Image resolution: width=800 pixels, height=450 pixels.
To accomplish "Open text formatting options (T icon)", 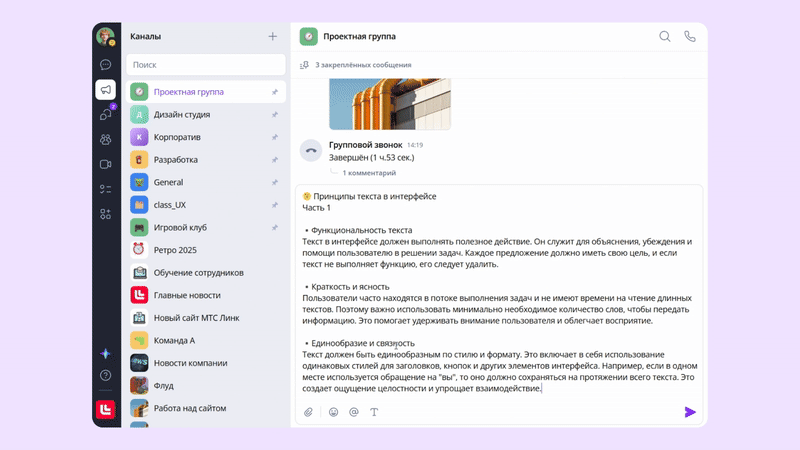I will pyautogui.click(x=375, y=412).
